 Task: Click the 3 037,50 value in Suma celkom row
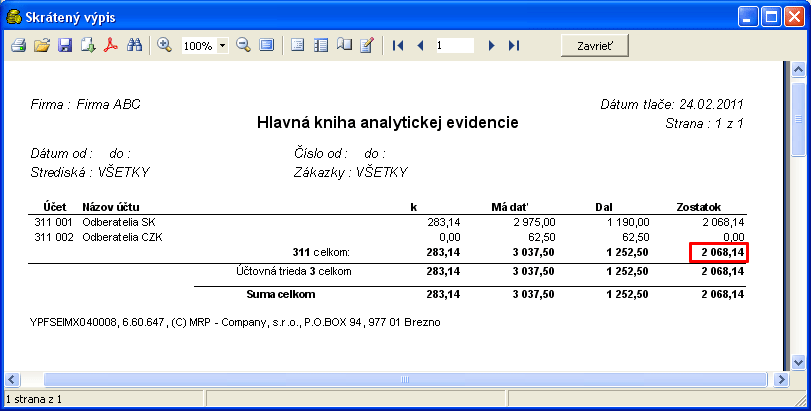(533, 294)
